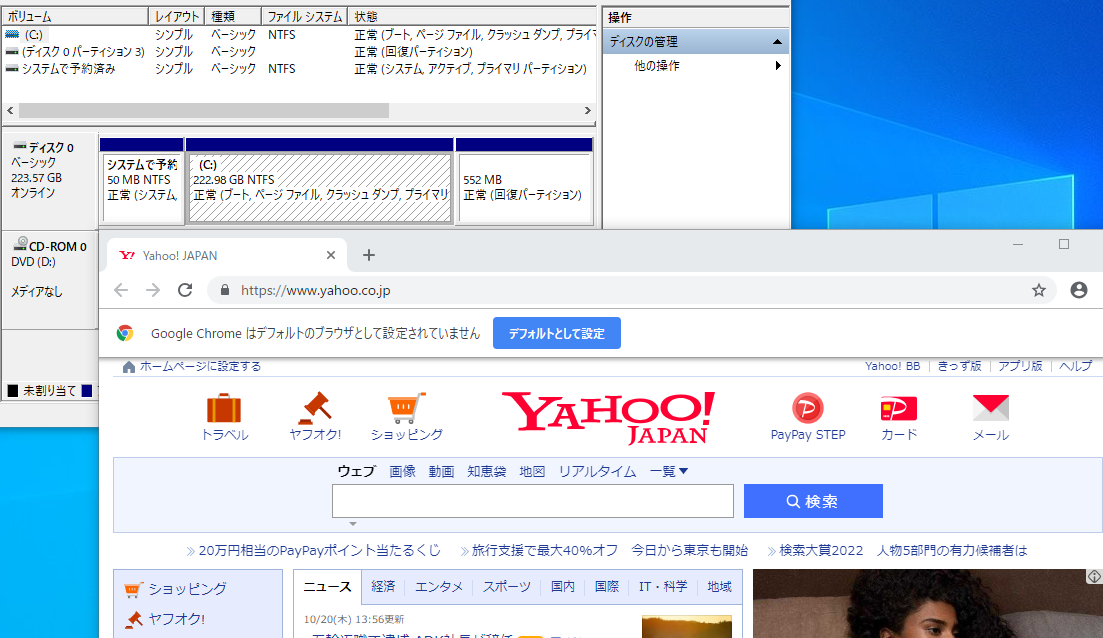Image resolution: width=1103 pixels, height=638 pixels.
Task: Open ヤフオク! gavel icon
Action: tap(314, 408)
